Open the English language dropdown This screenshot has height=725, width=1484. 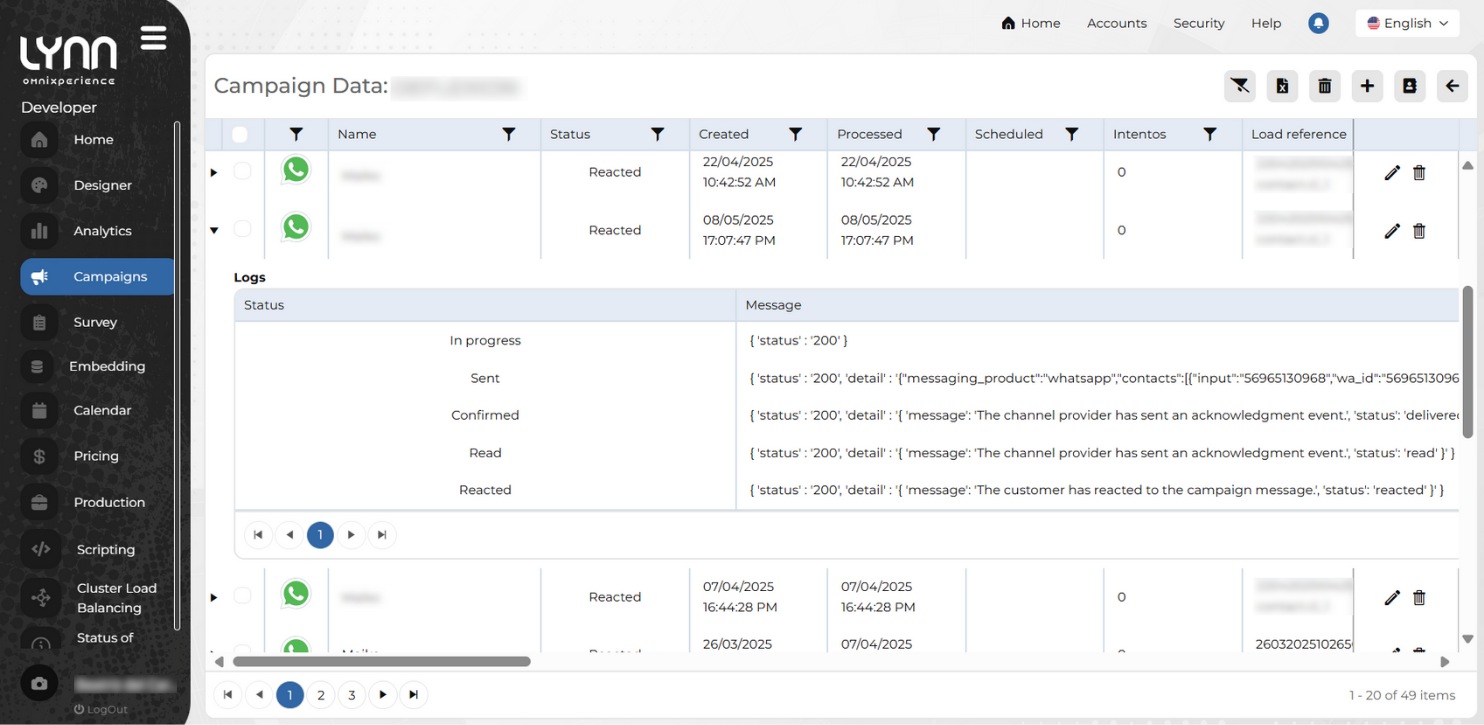pos(1407,23)
